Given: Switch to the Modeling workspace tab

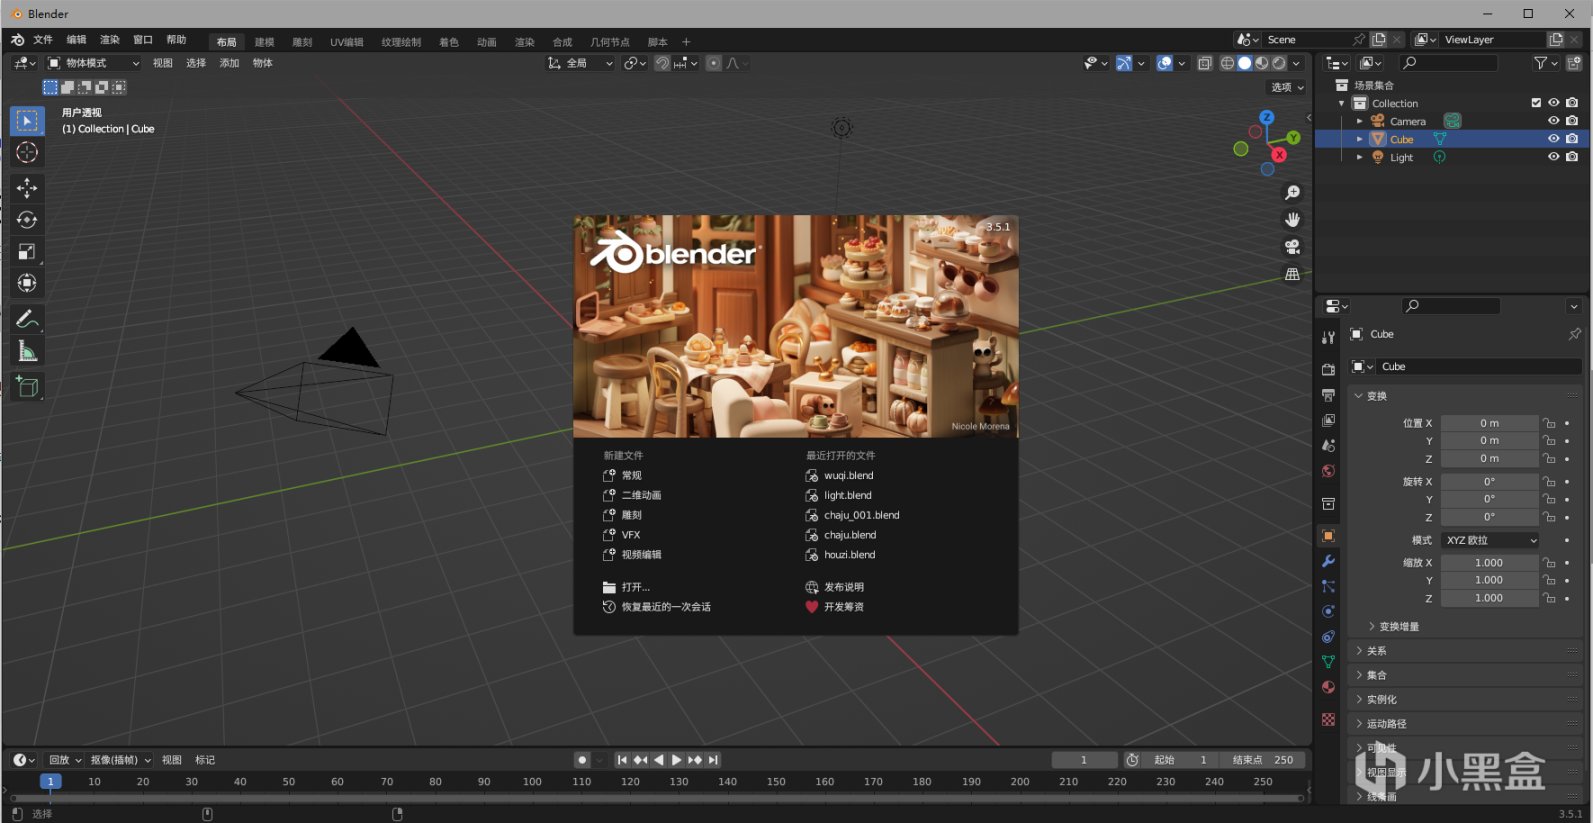Looking at the screenshot, I should click(x=264, y=42).
